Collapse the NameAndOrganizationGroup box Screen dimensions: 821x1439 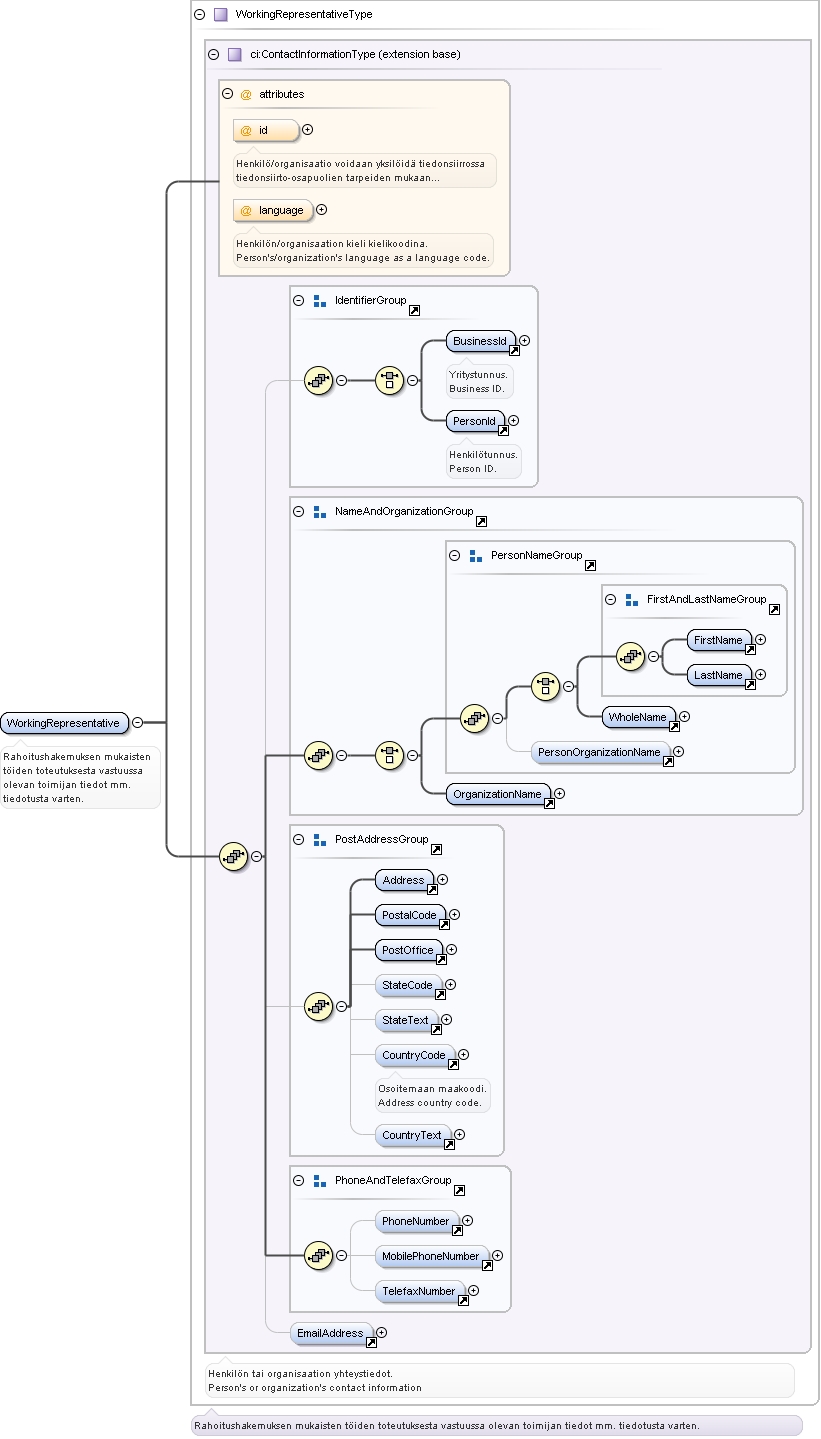(x=299, y=511)
